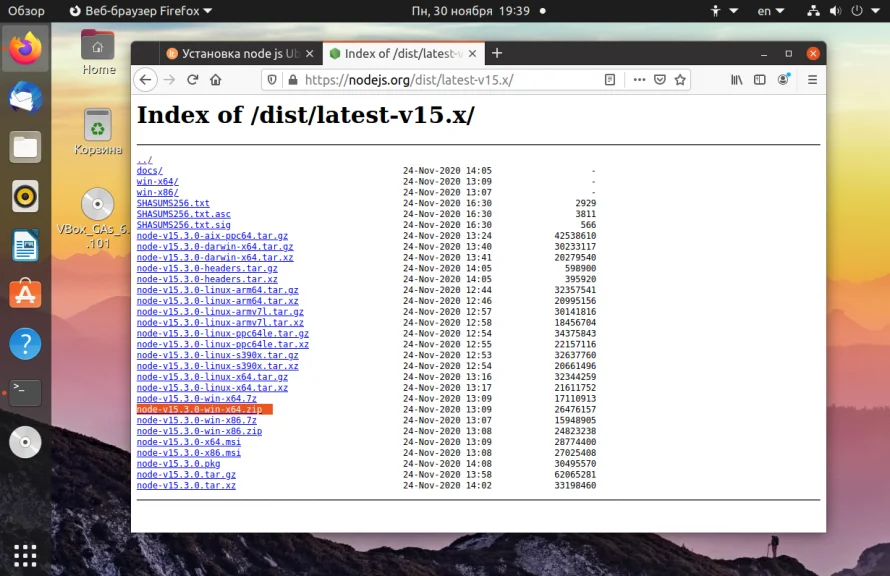This screenshot has height=576, width=890.
Task: Open the Корзина trash on desktop
Action: pyautogui.click(x=98, y=132)
